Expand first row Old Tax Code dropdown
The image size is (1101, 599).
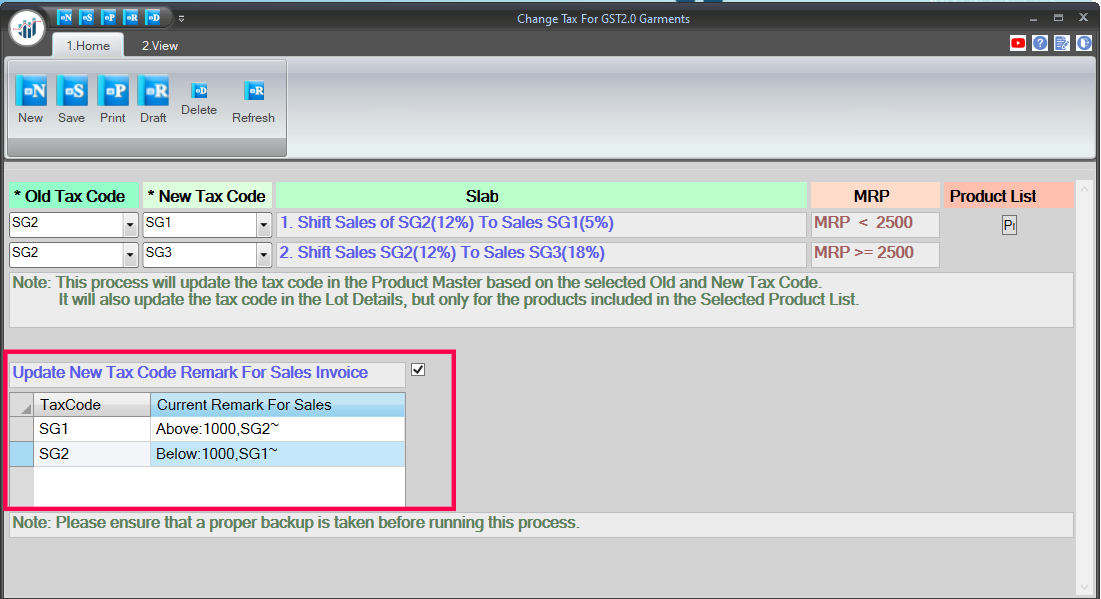pos(130,225)
